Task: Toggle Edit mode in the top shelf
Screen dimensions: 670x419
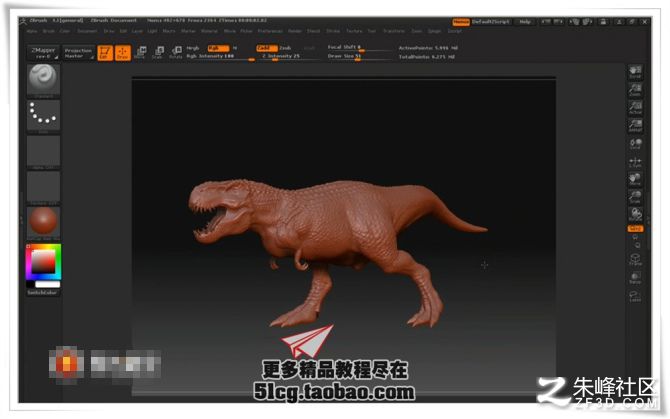Action: (105, 53)
